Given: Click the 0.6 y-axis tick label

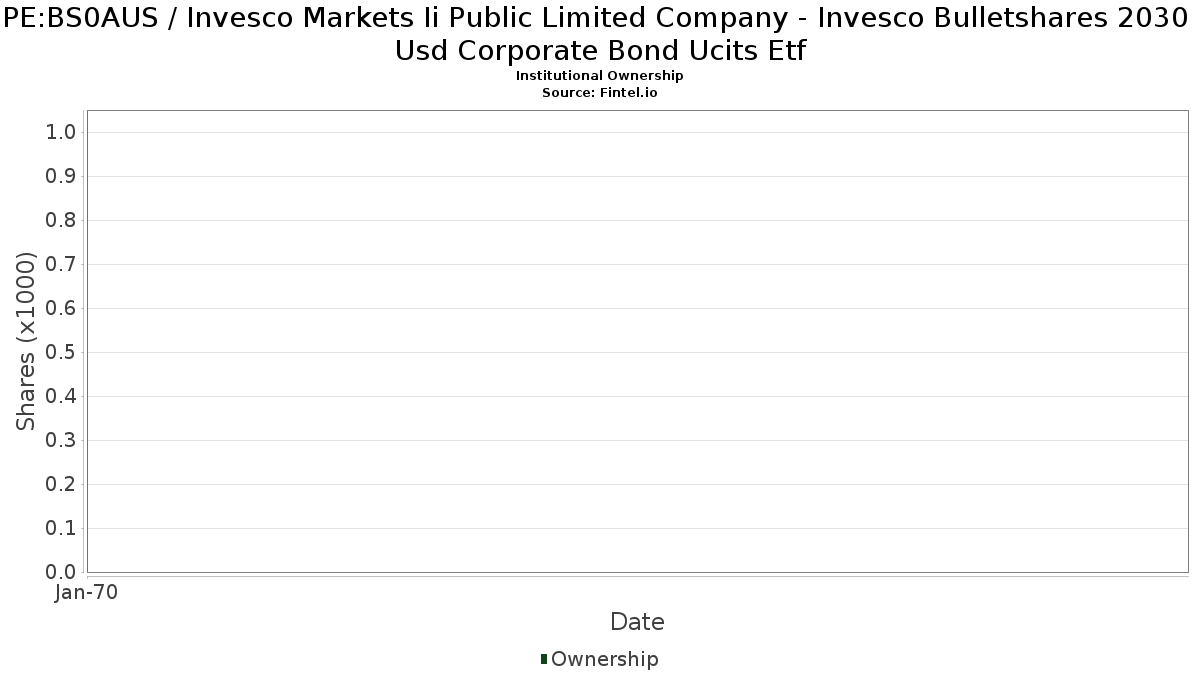Looking at the screenshot, I should tap(62, 309).
